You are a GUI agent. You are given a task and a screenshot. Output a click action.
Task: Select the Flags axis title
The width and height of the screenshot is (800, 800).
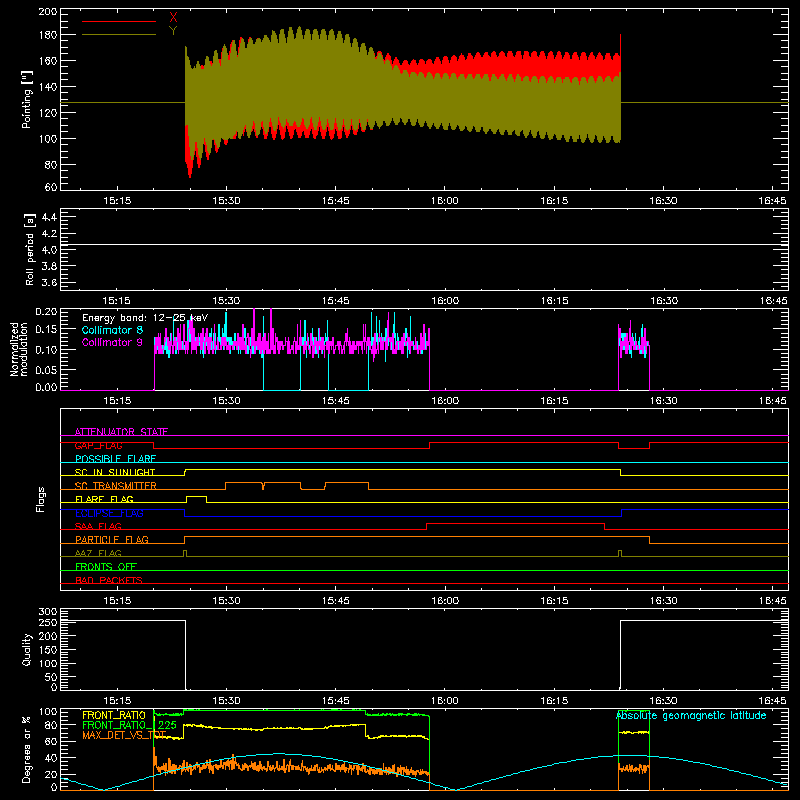[x=41, y=499]
